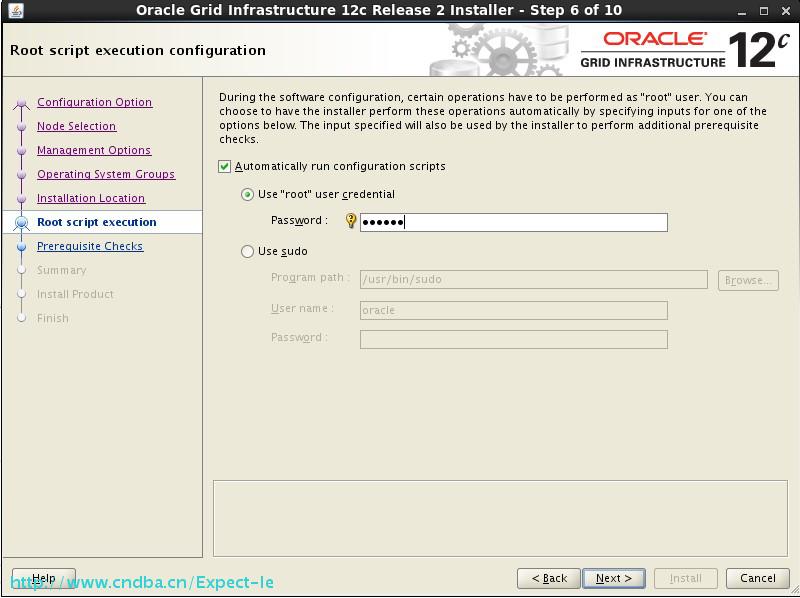Image resolution: width=800 pixels, height=598 pixels.
Task: Click the Root script execution step marker
Action: (21, 222)
